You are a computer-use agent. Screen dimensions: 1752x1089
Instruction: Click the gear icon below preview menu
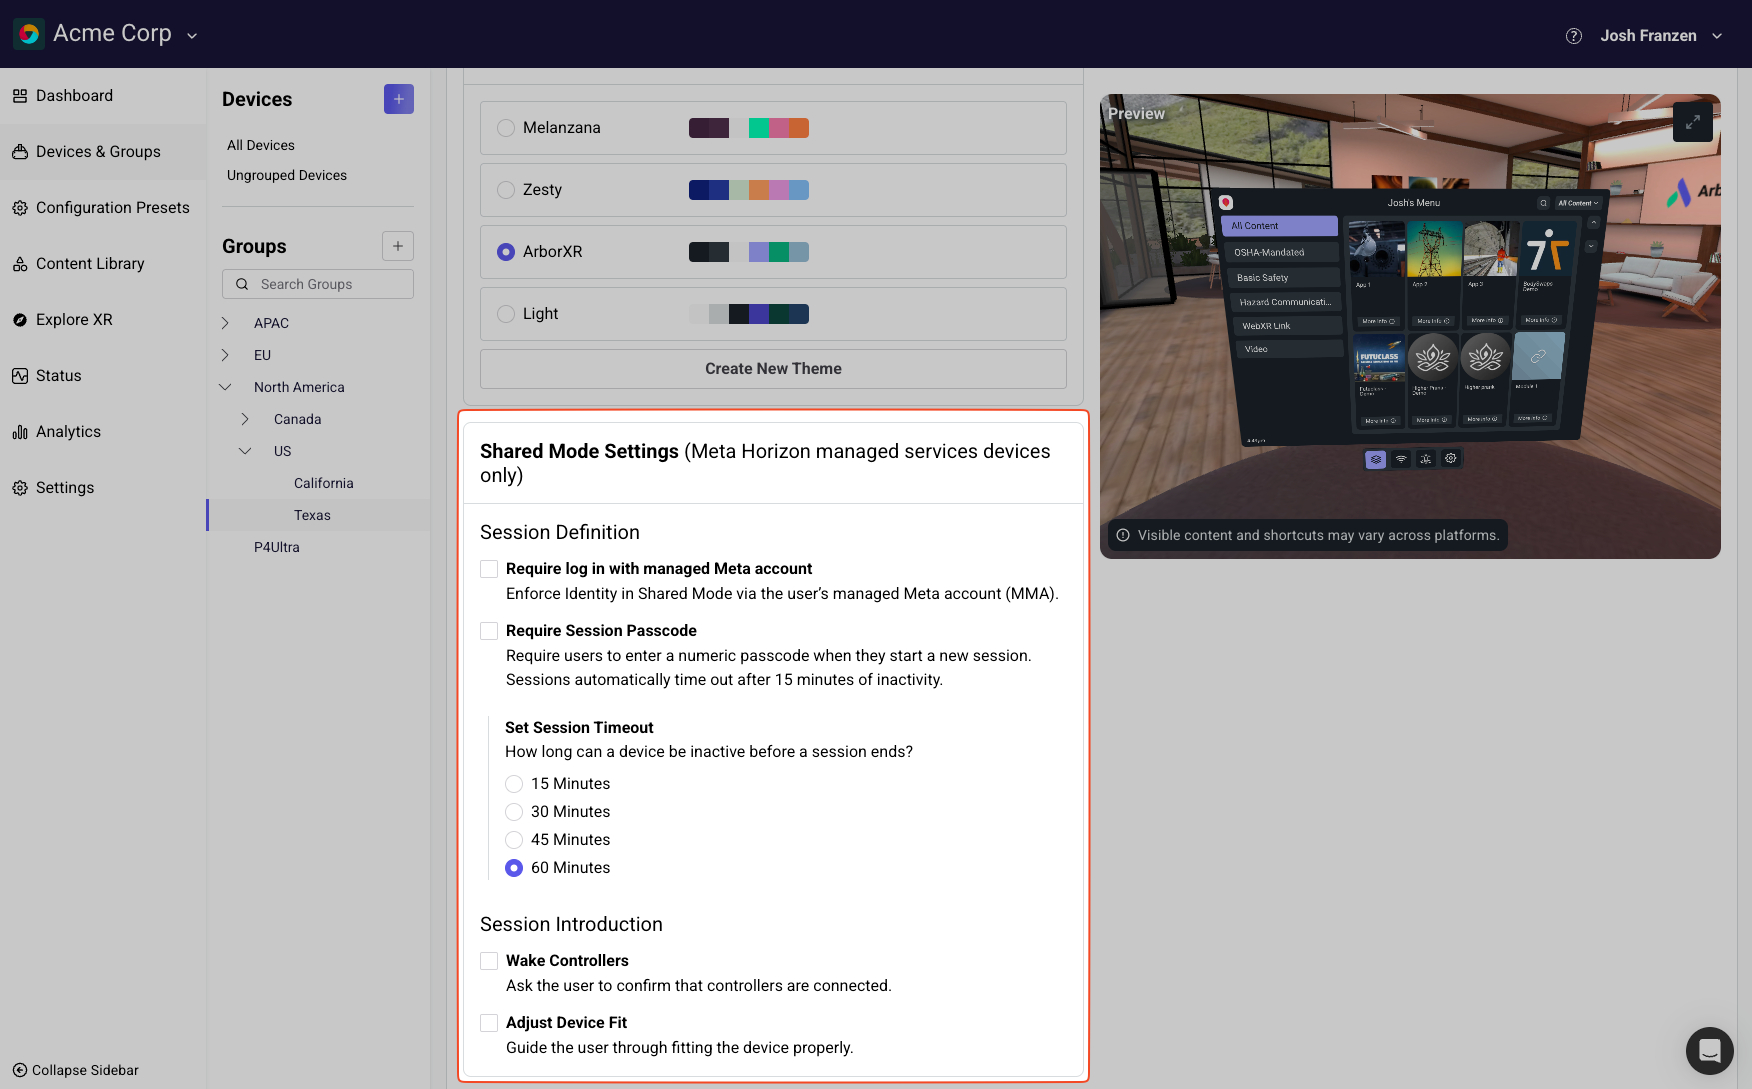[x=1451, y=458]
